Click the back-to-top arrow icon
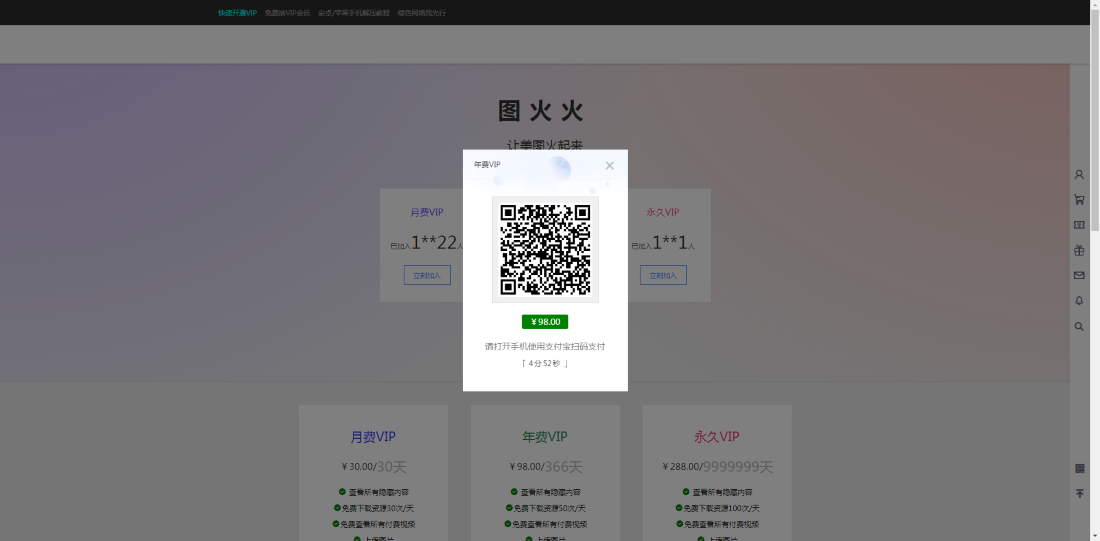Screen dimensions: 1100x541 (1079, 494)
